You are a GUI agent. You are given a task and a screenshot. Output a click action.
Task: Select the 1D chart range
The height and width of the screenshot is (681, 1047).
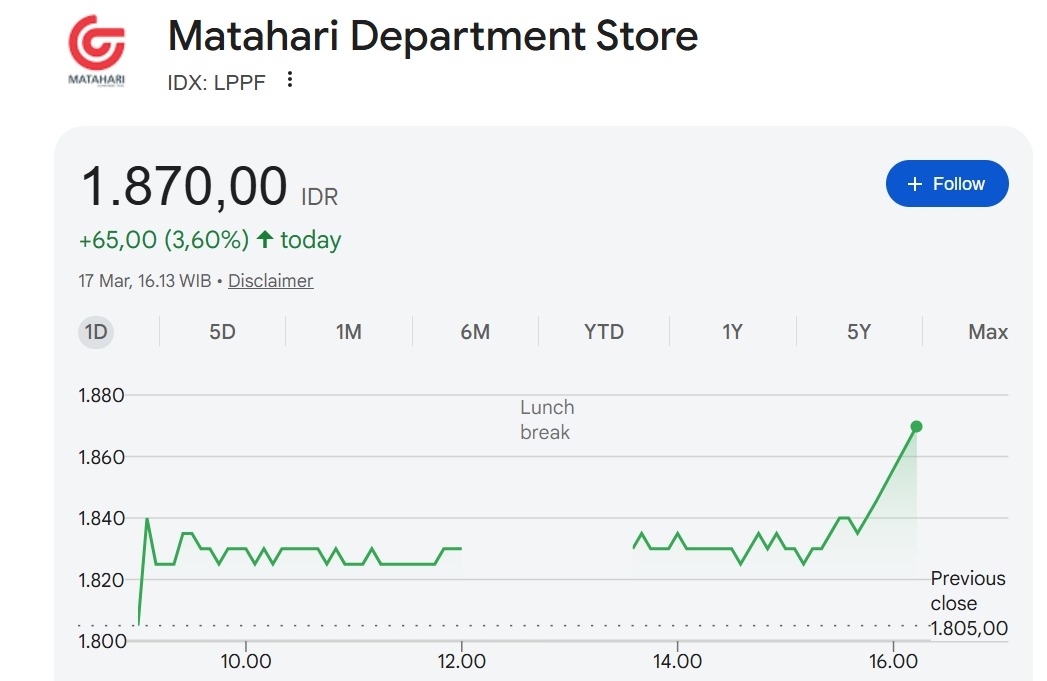[96, 332]
